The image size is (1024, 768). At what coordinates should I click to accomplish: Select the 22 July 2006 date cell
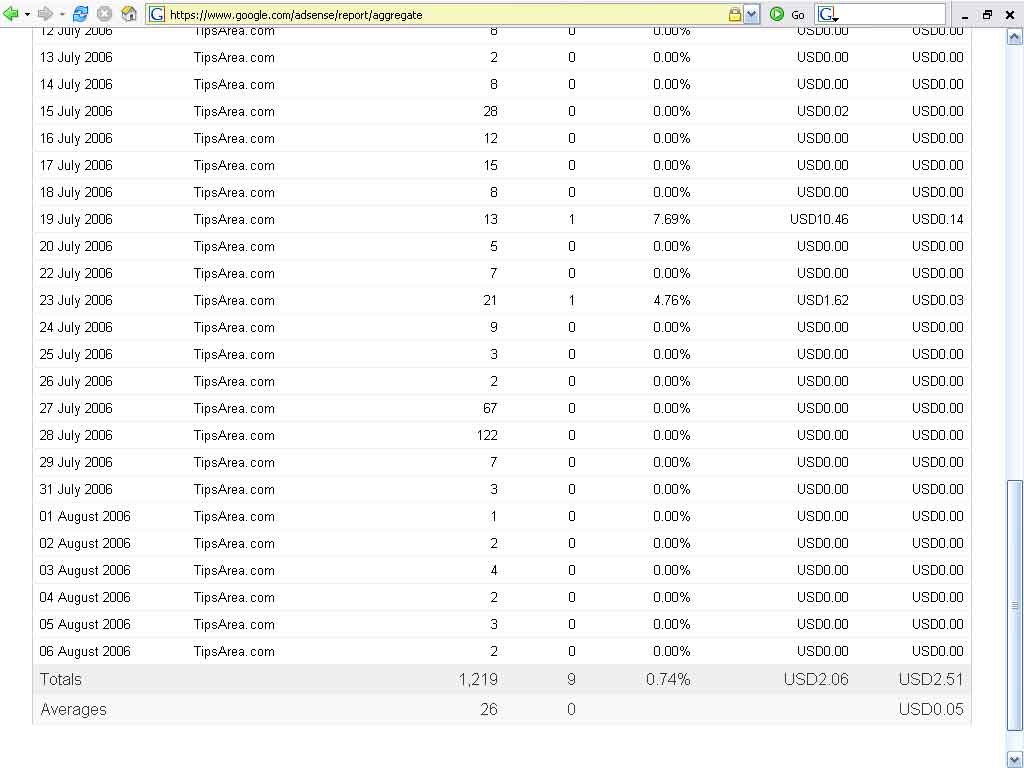pos(76,274)
